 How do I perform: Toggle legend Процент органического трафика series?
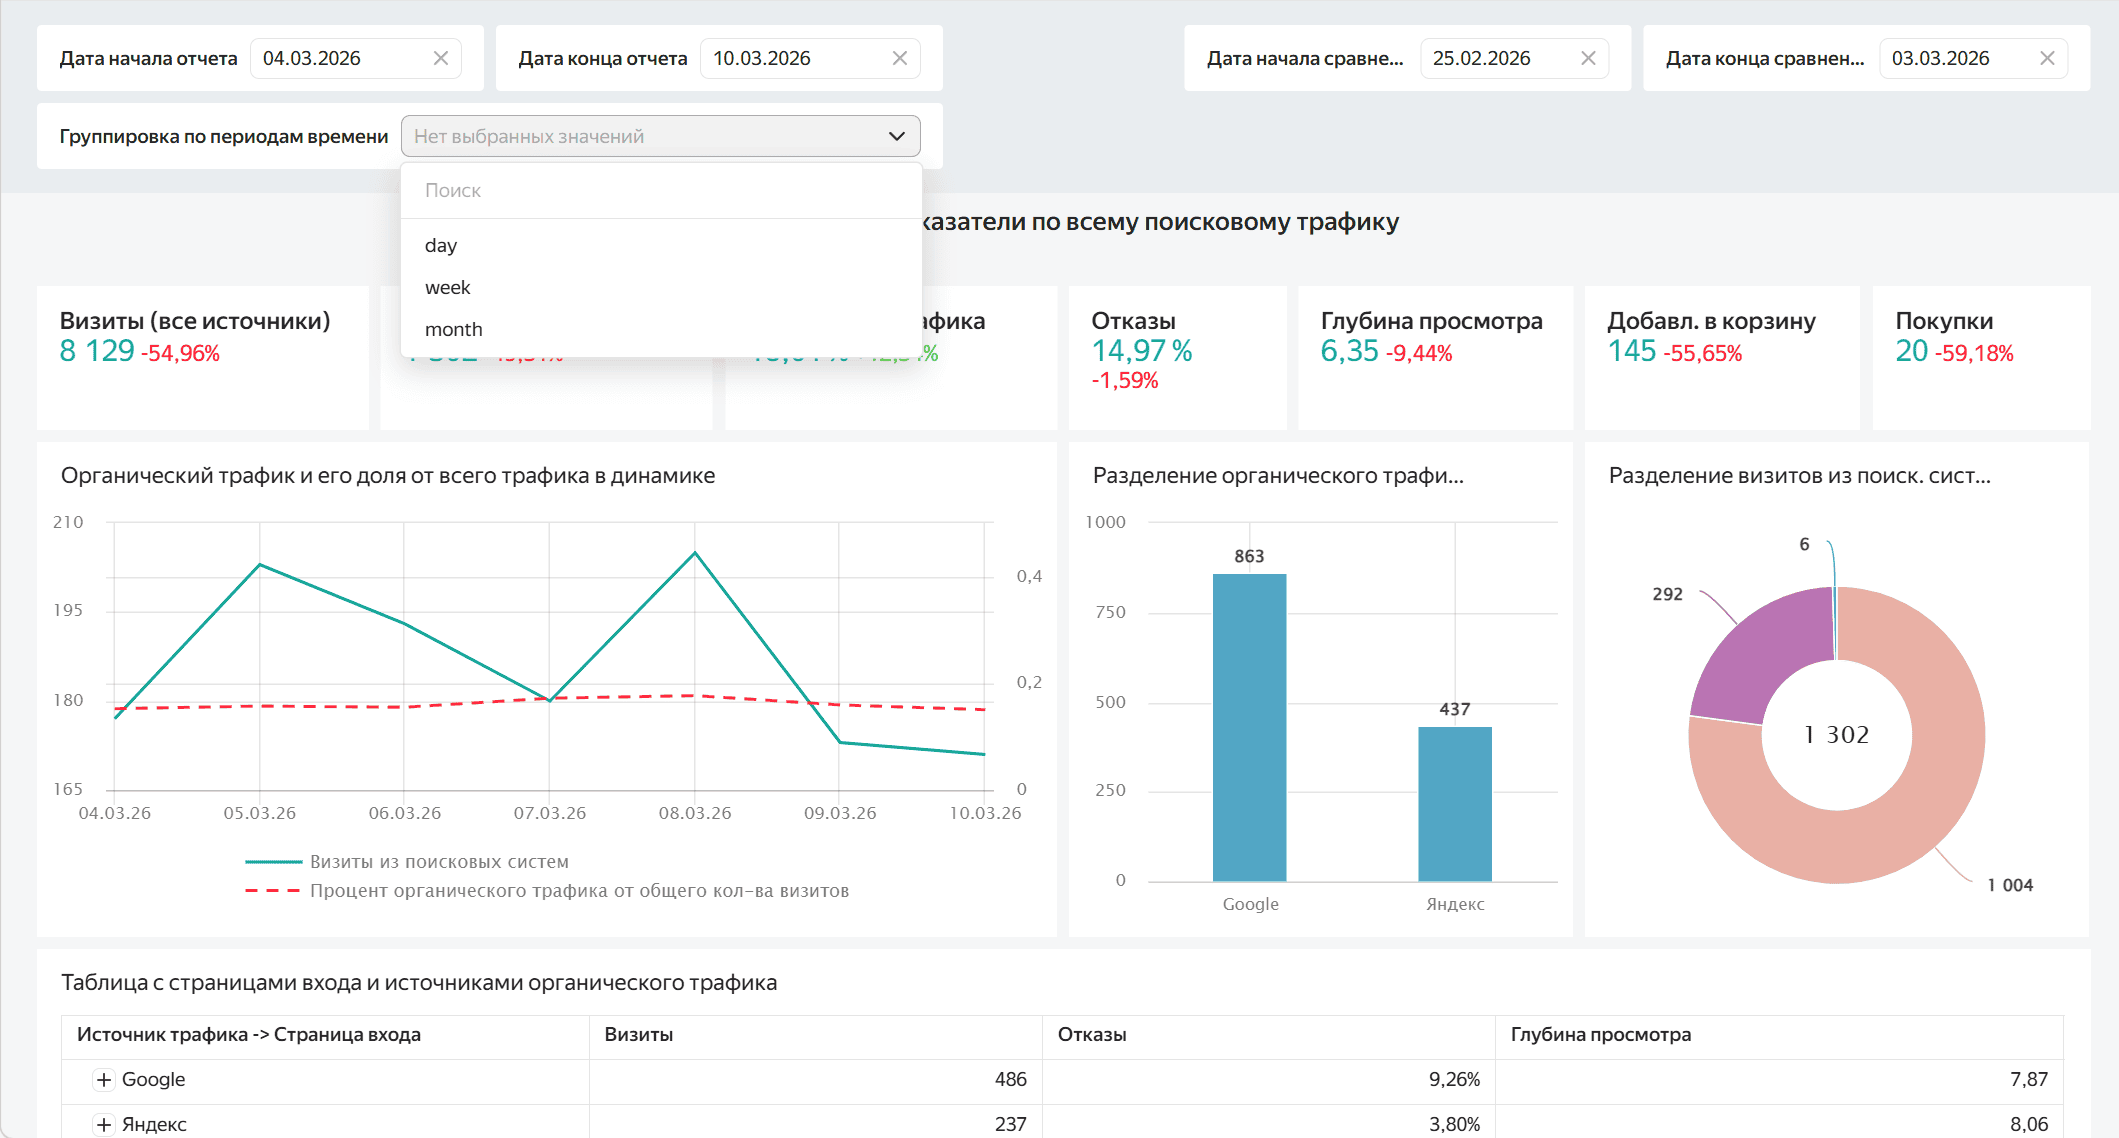578,890
